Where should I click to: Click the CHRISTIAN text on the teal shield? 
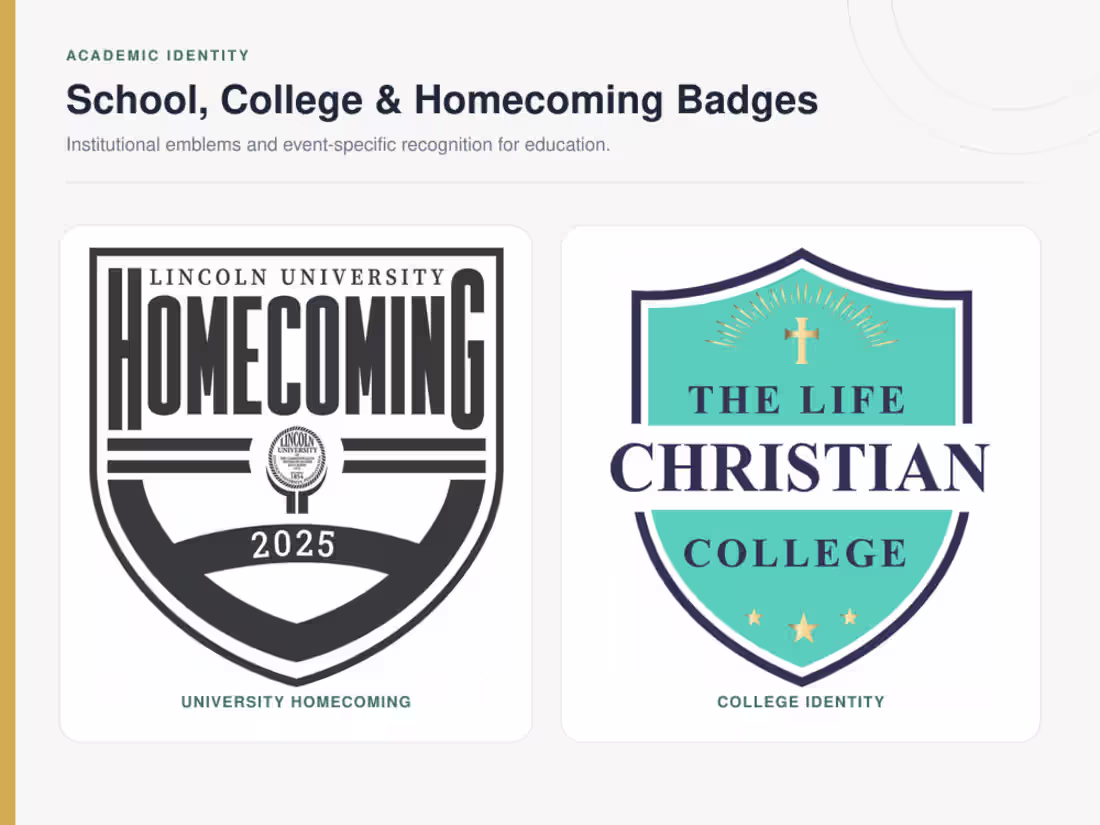click(x=799, y=468)
